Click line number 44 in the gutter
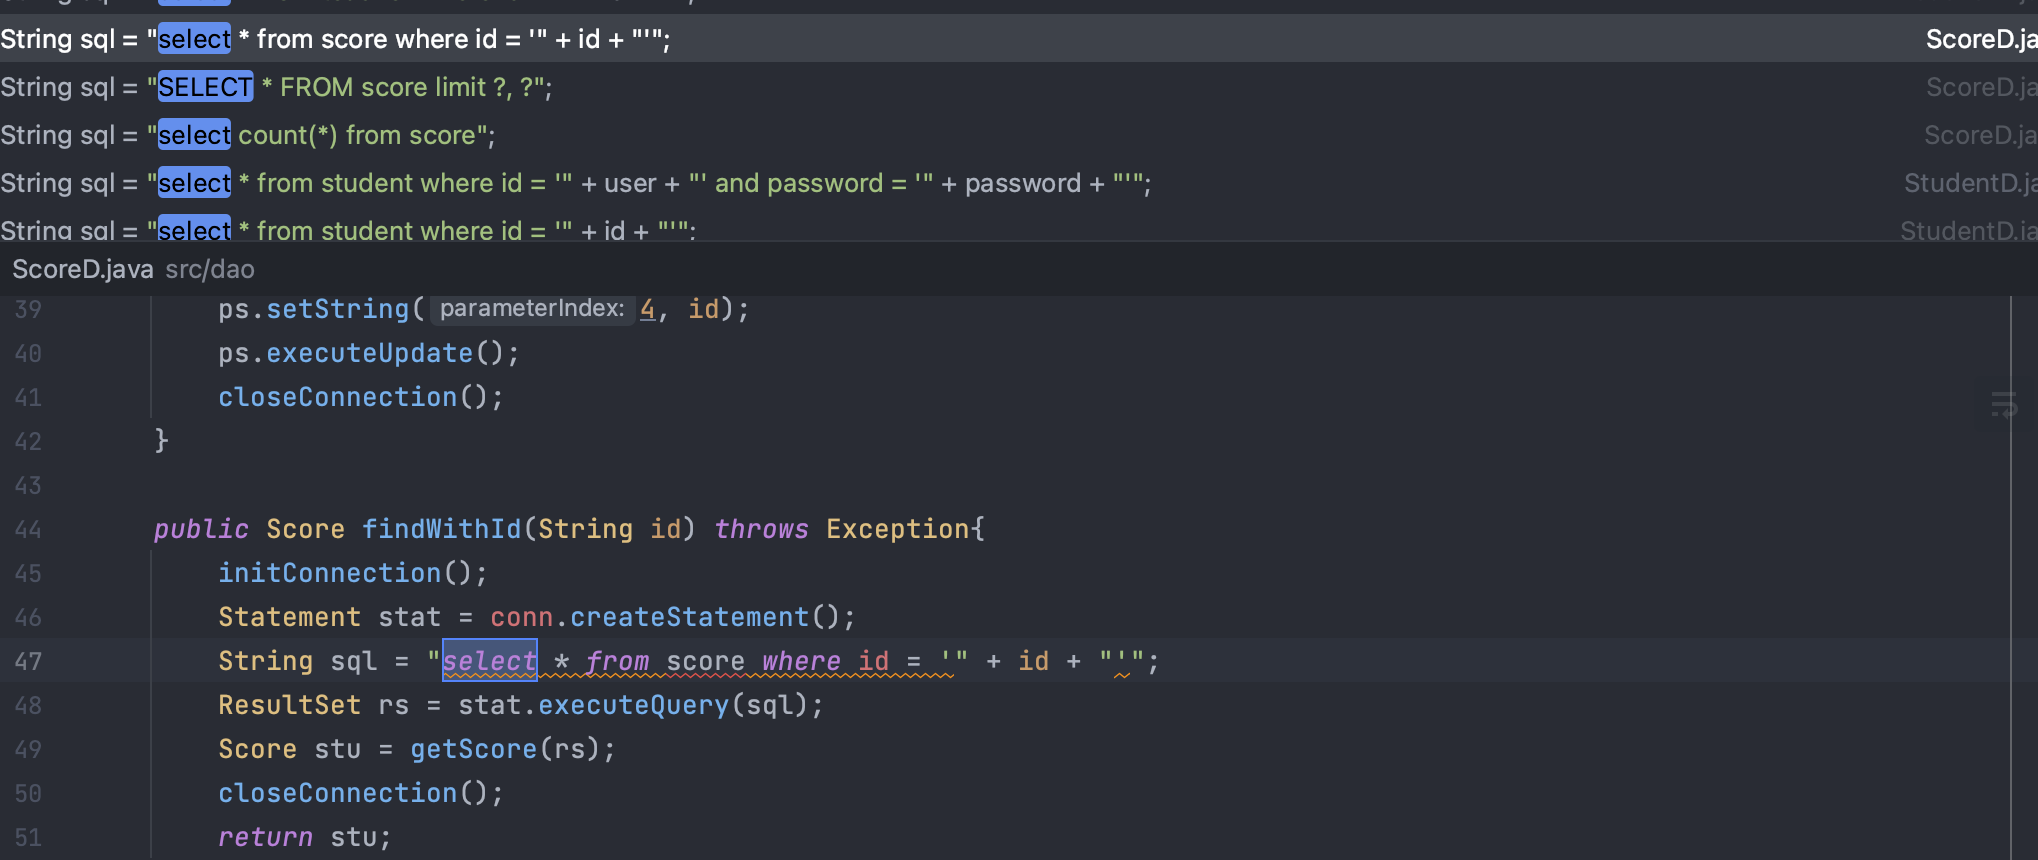Image resolution: width=2038 pixels, height=860 pixels. (x=28, y=530)
